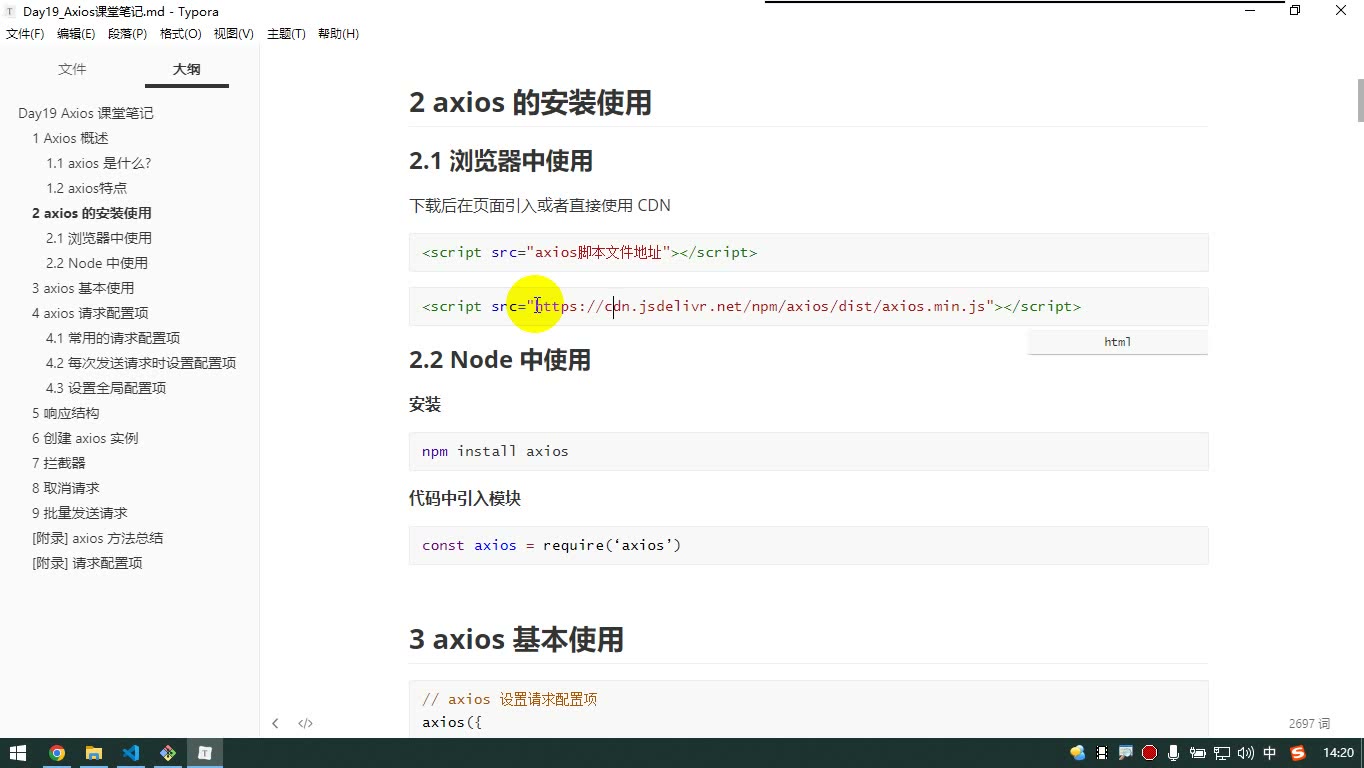Jump to outline item 1 Axios 概述
The width and height of the screenshot is (1364, 768).
(x=70, y=138)
